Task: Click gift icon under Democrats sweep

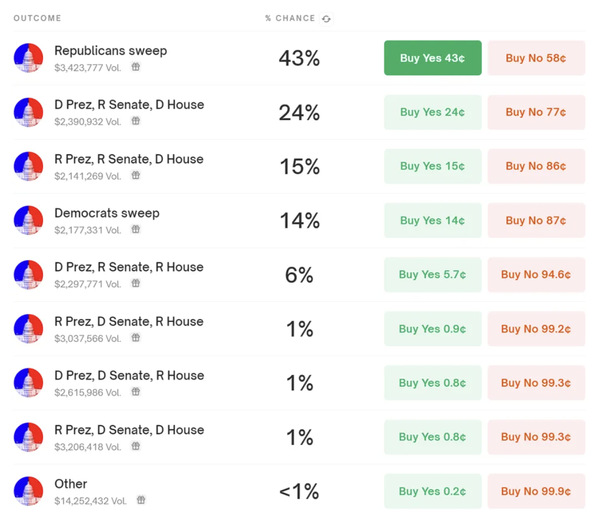Action: pyautogui.click(x=136, y=230)
